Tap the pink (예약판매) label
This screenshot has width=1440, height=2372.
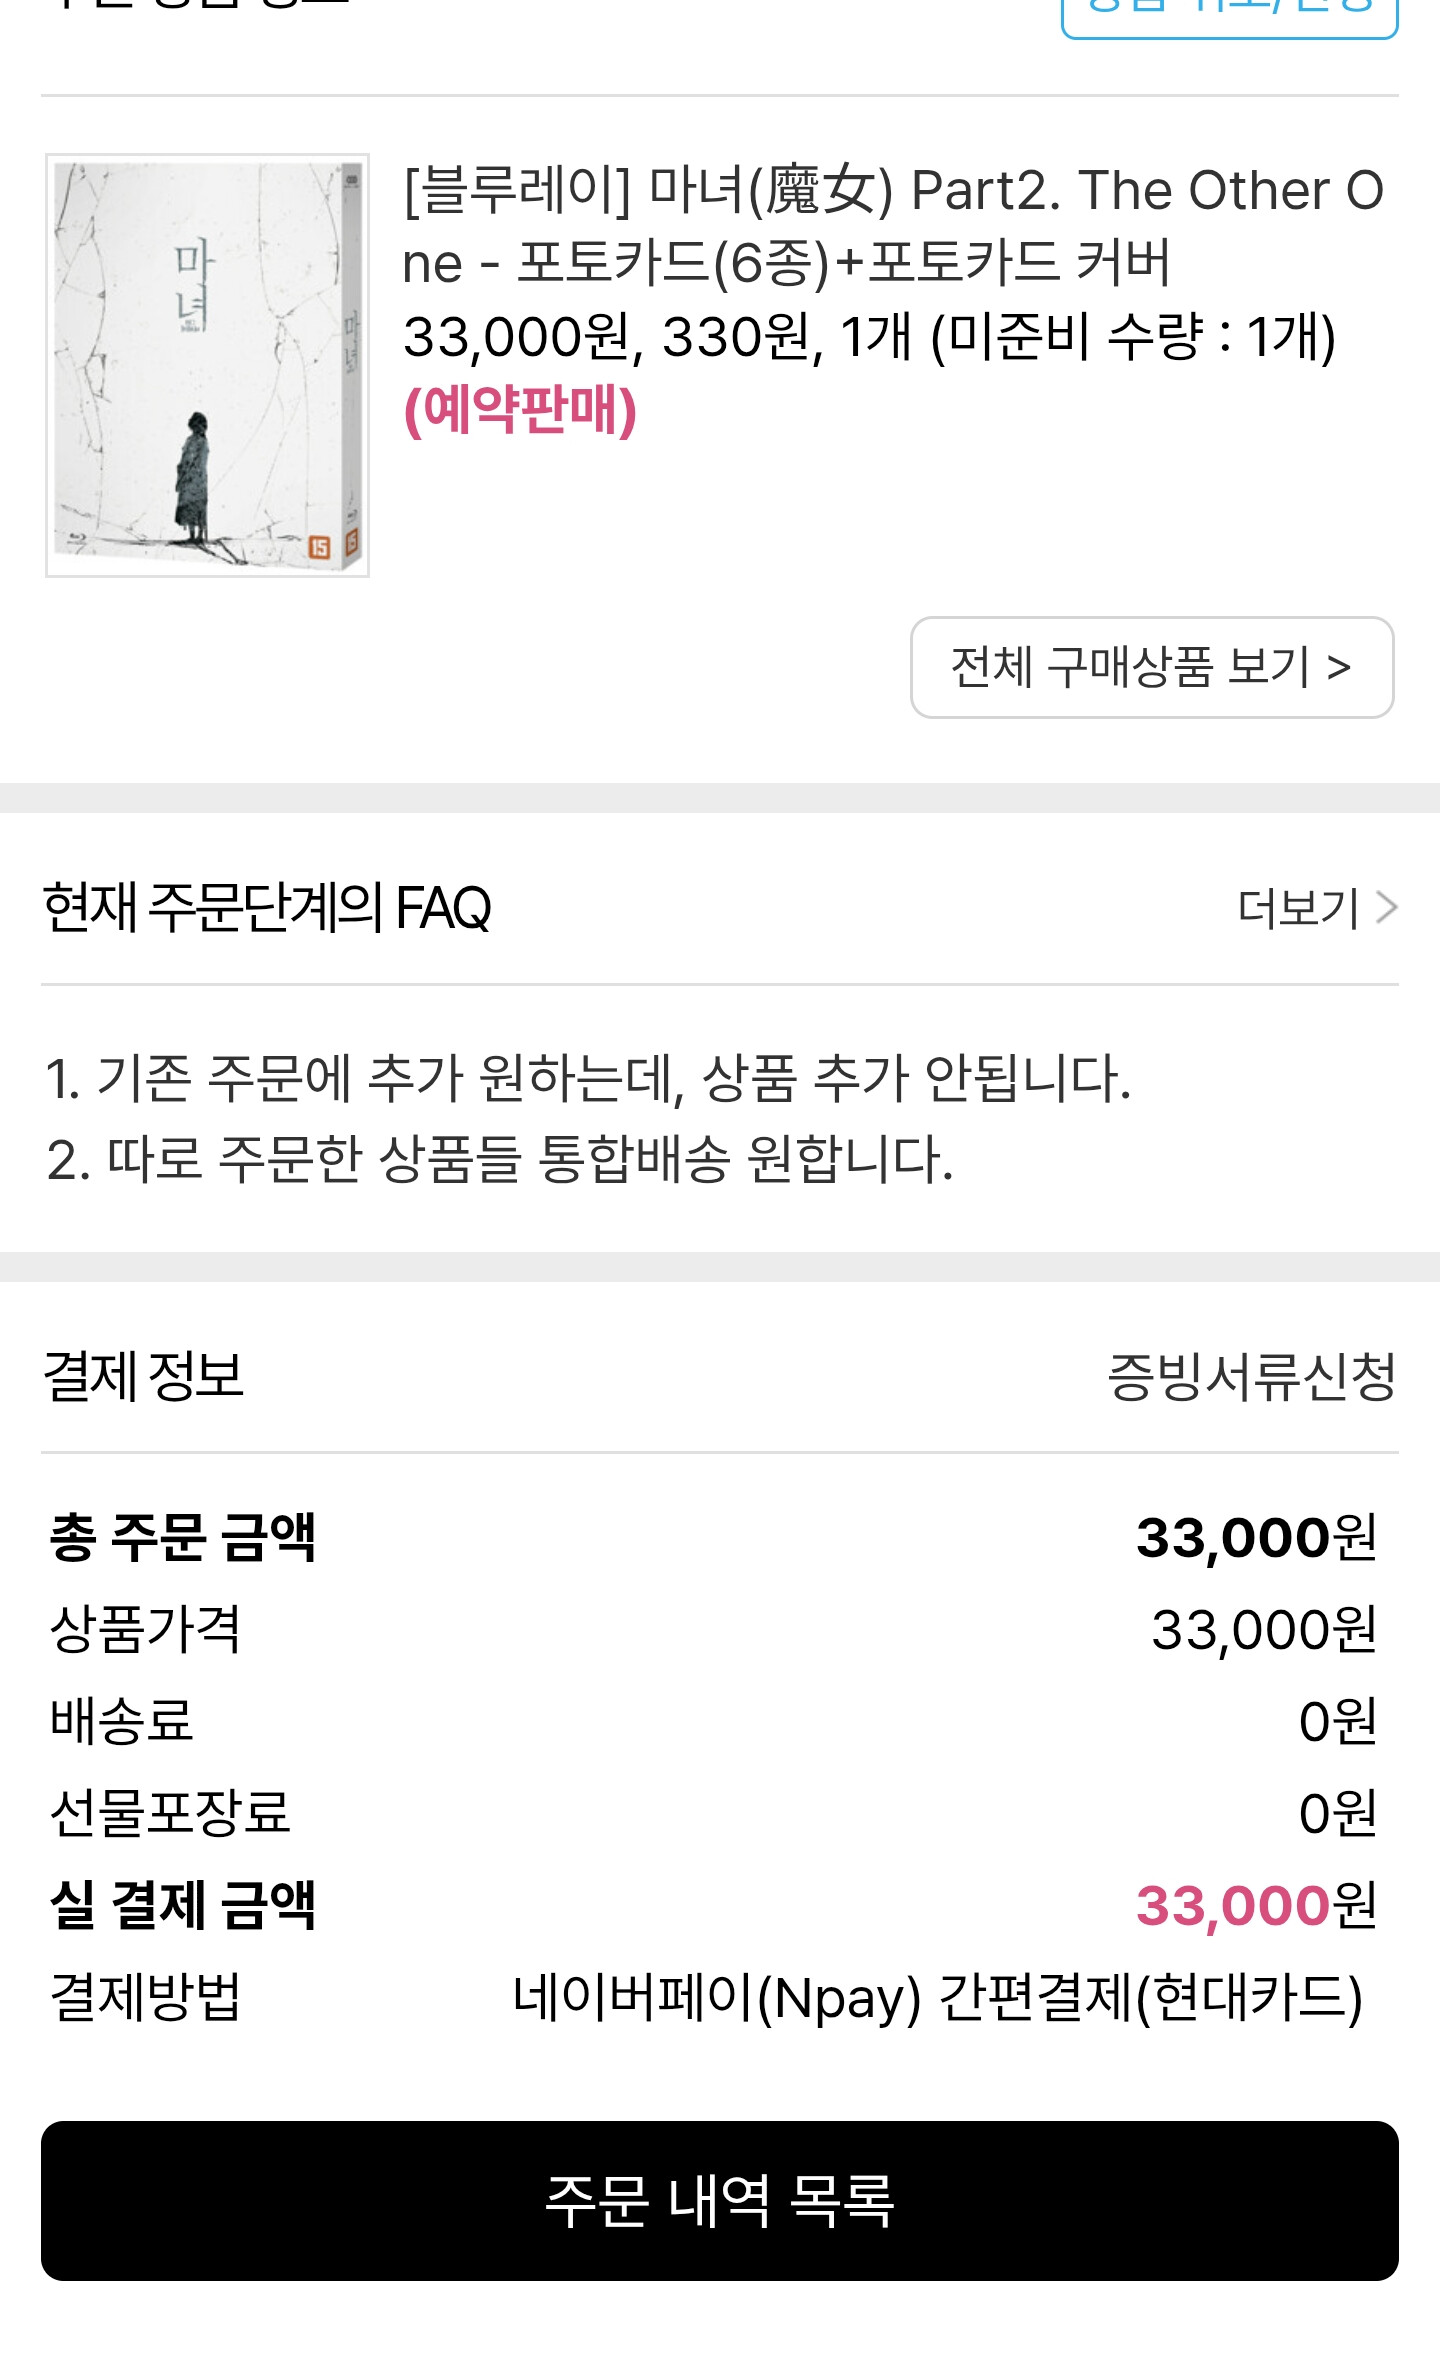click(520, 410)
